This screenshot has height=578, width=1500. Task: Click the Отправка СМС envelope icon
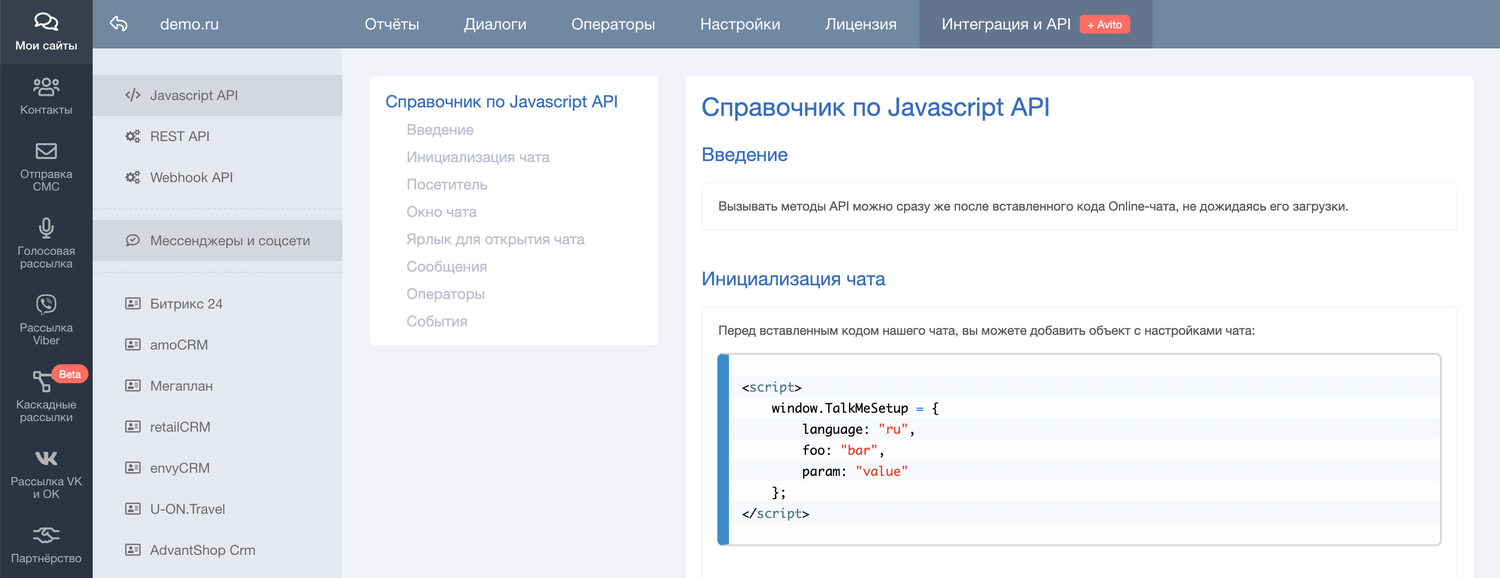pyautogui.click(x=46, y=151)
